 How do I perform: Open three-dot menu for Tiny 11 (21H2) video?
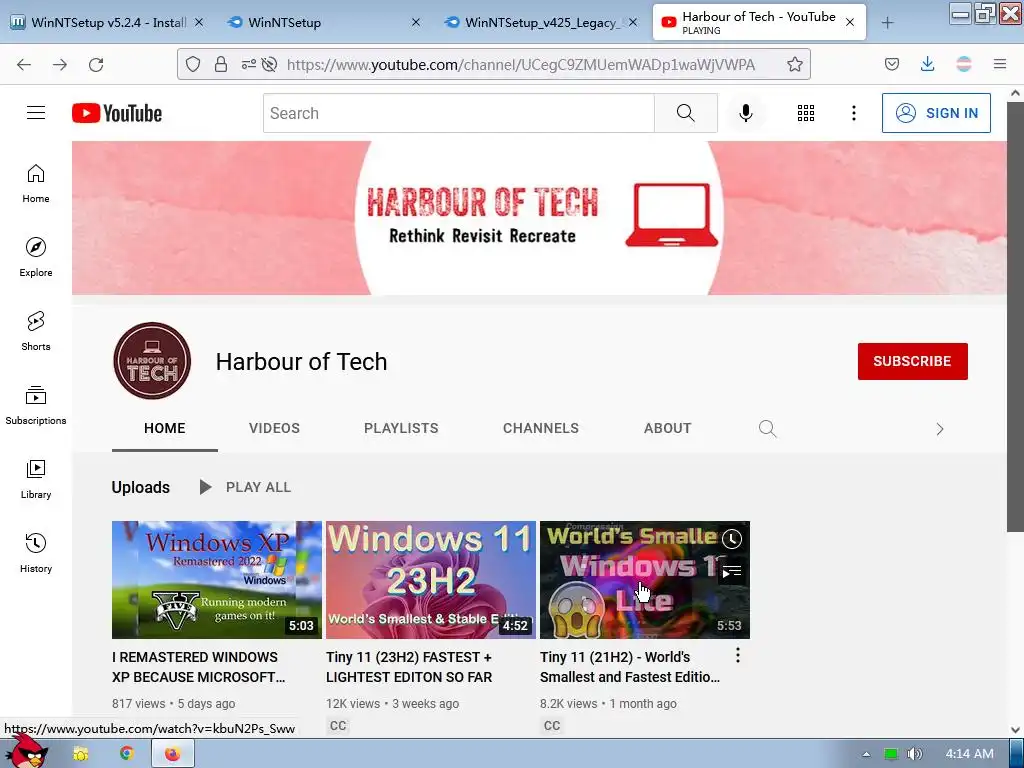point(738,656)
